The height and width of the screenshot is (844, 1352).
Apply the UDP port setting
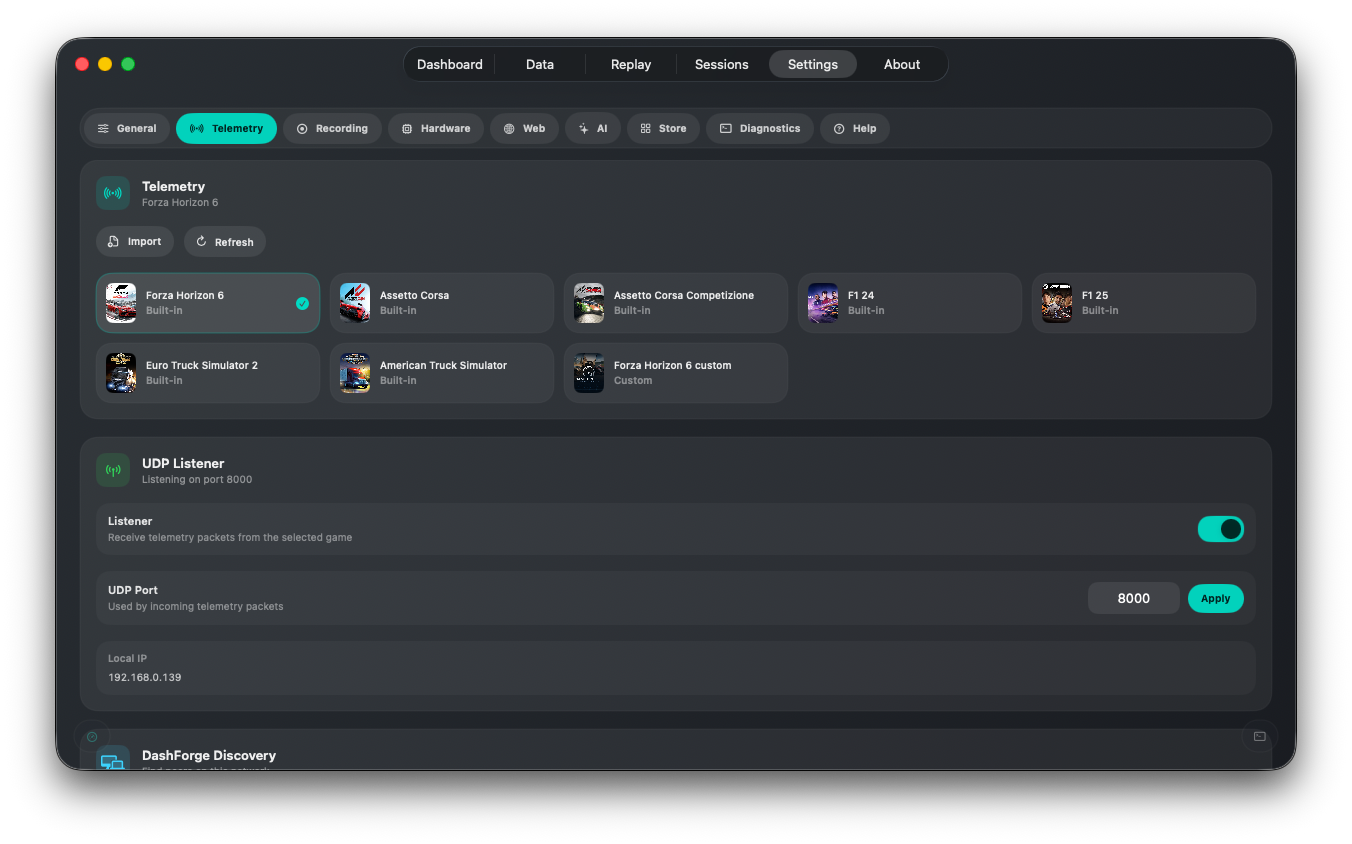[1216, 598]
